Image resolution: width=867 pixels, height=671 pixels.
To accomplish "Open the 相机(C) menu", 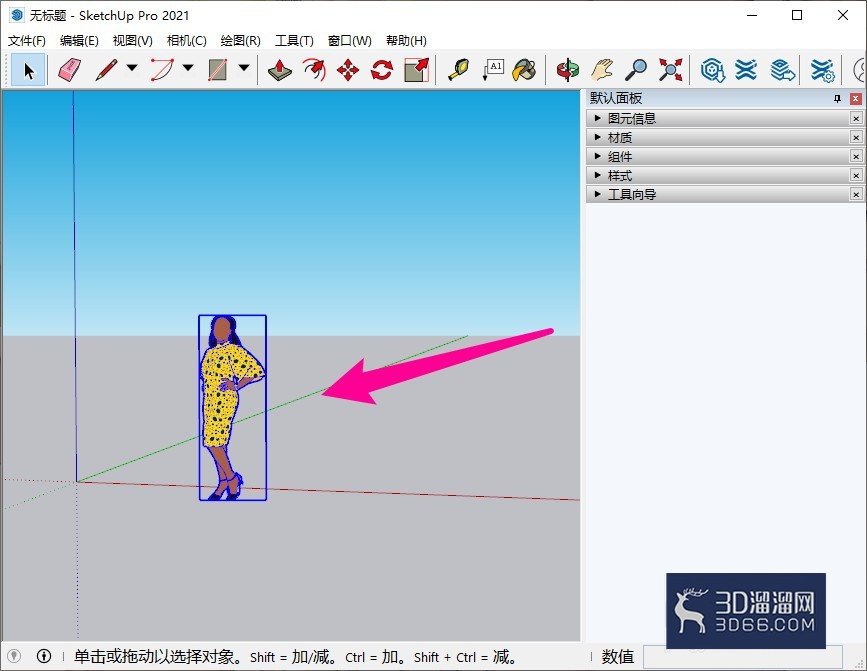I will point(186,40).
